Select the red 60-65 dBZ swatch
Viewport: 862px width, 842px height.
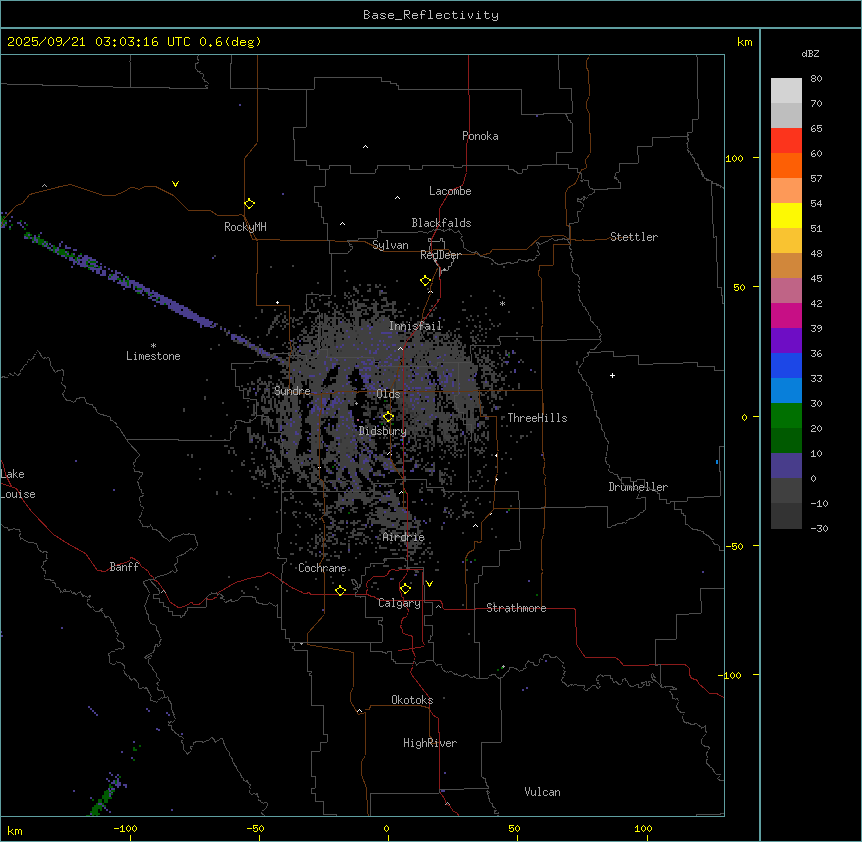point(786,140)
